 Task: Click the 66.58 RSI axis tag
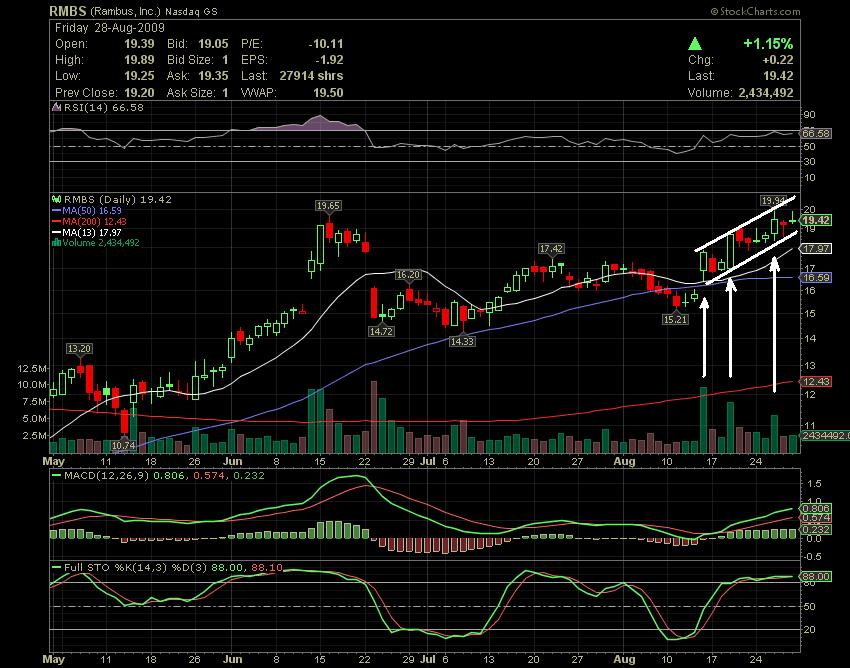816,133
